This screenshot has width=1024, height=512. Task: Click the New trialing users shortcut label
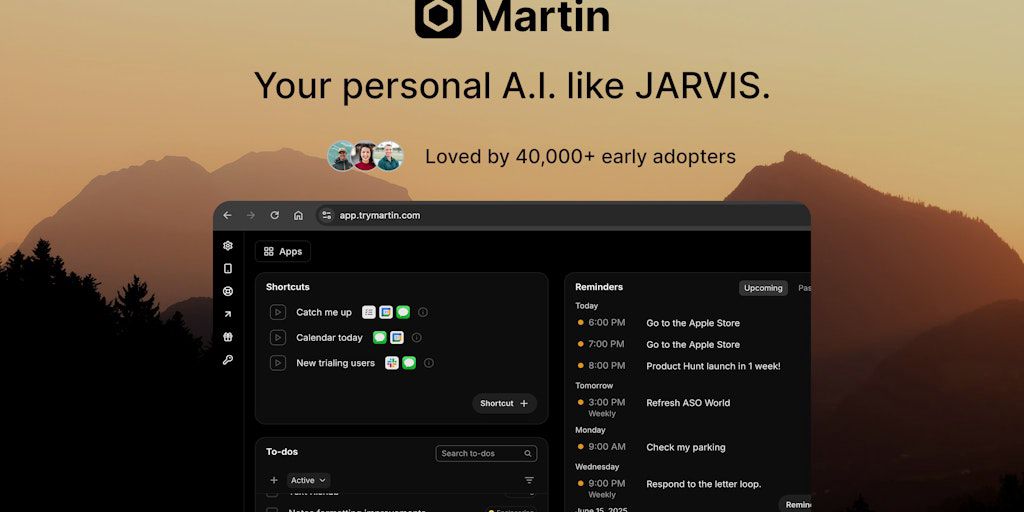tap(336, 363)
